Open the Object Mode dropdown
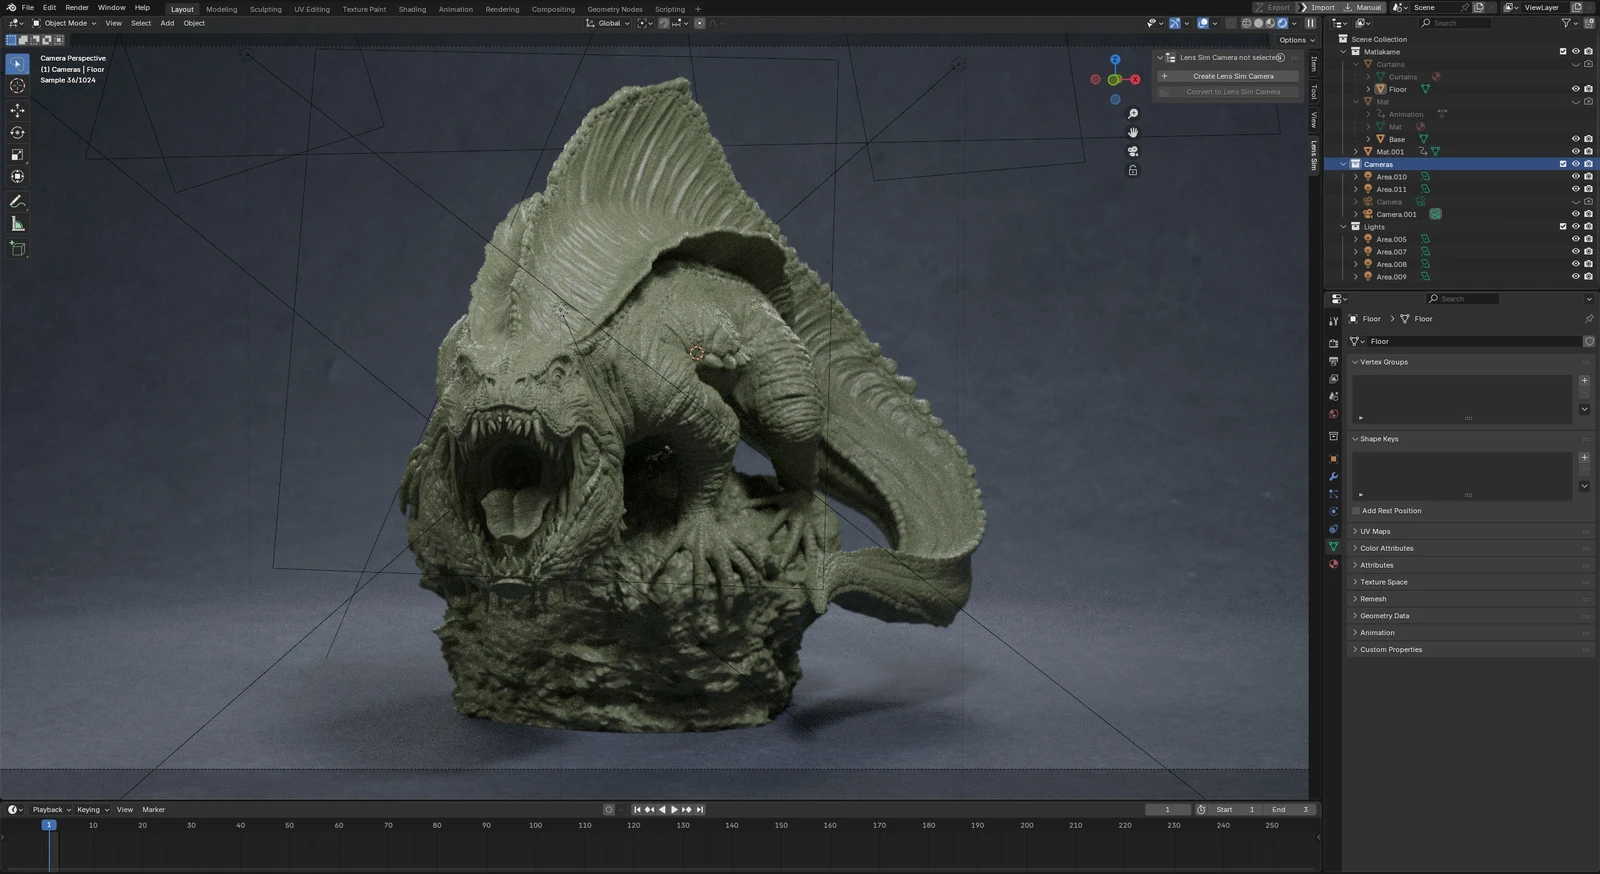This screenshot has height=874, width=1600. coord(65,23)
